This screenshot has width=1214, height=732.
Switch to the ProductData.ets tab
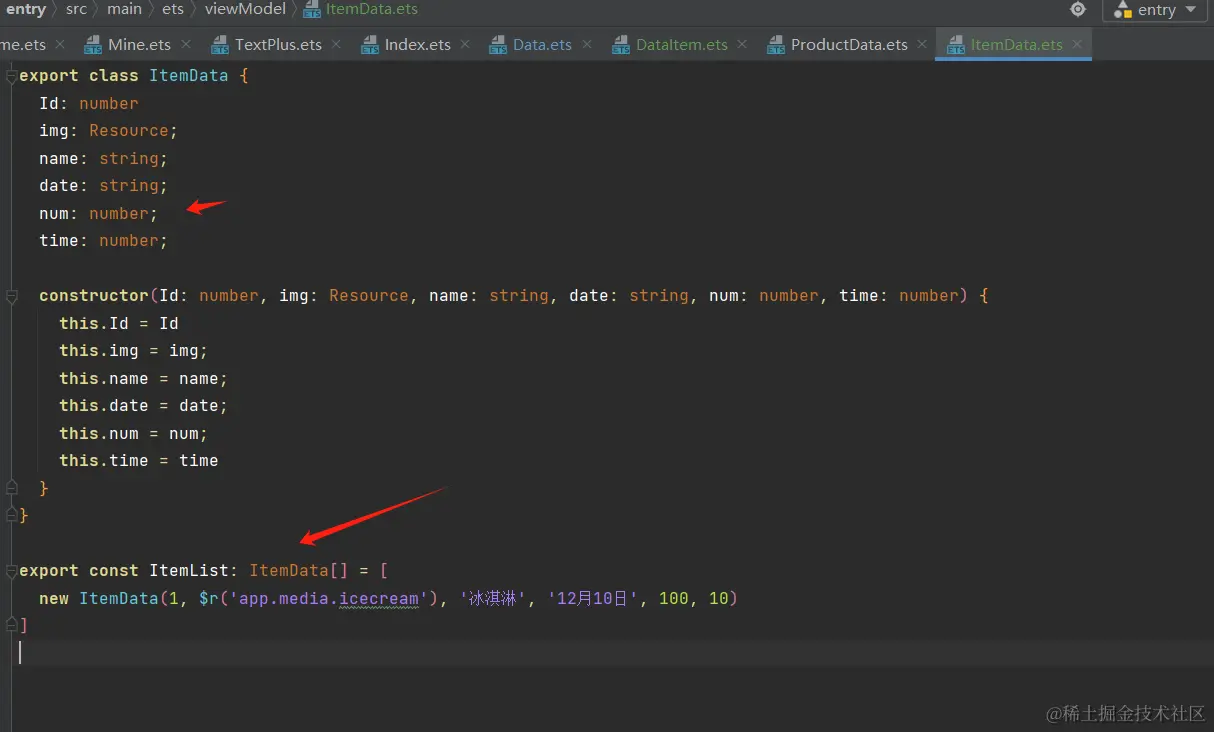(849, 44)
